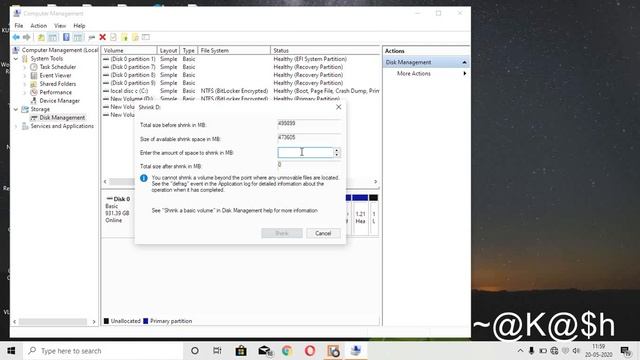This screenshot has height=360, width=640.
Task: Click console tree scroll right arrow
Action: tap(94, 322)
